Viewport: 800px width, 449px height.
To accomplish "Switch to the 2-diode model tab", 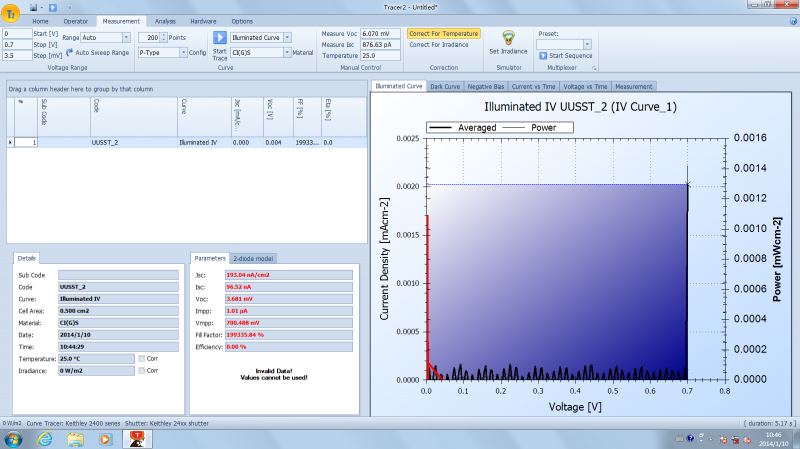I will pos(254,258).
